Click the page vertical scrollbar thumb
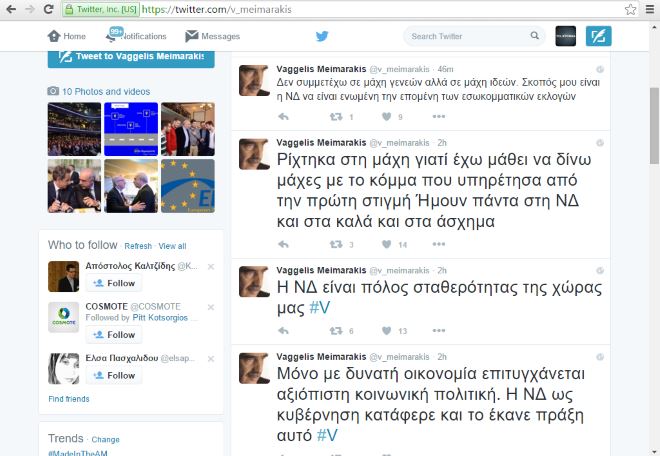 (655, 125)
